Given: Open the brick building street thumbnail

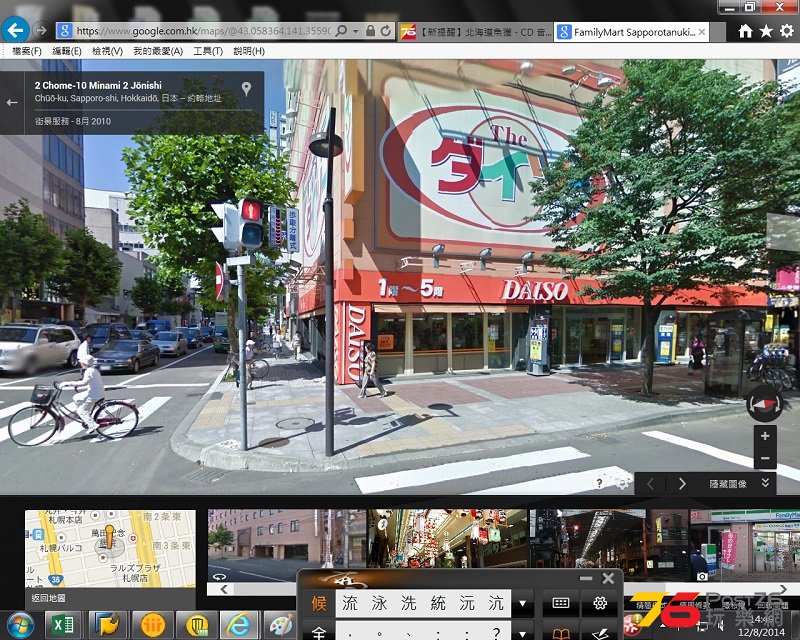Looking at the screenshot, I should (x=286, y=546).
